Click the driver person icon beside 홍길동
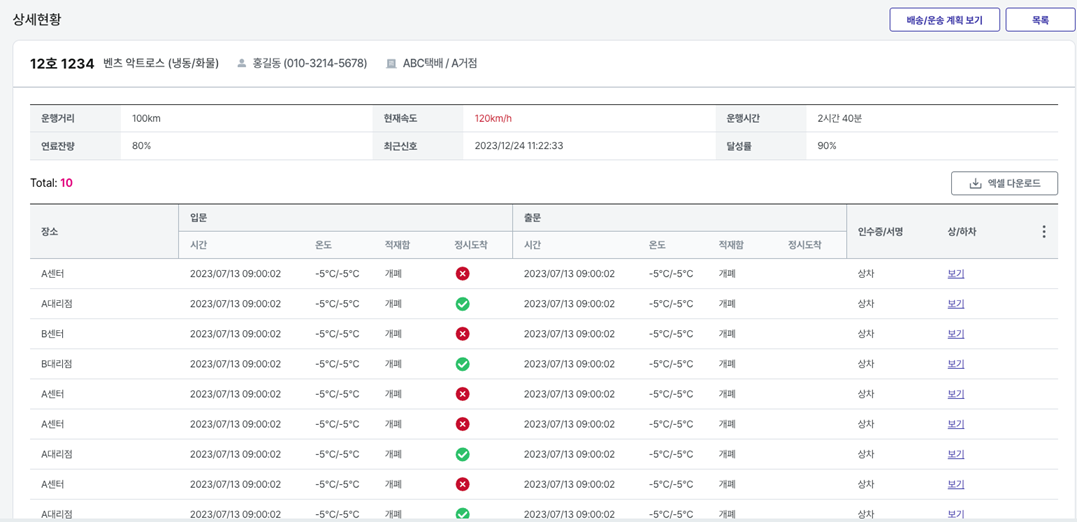The height and width of the screenshot is (522, 1077). pos(241,64)
